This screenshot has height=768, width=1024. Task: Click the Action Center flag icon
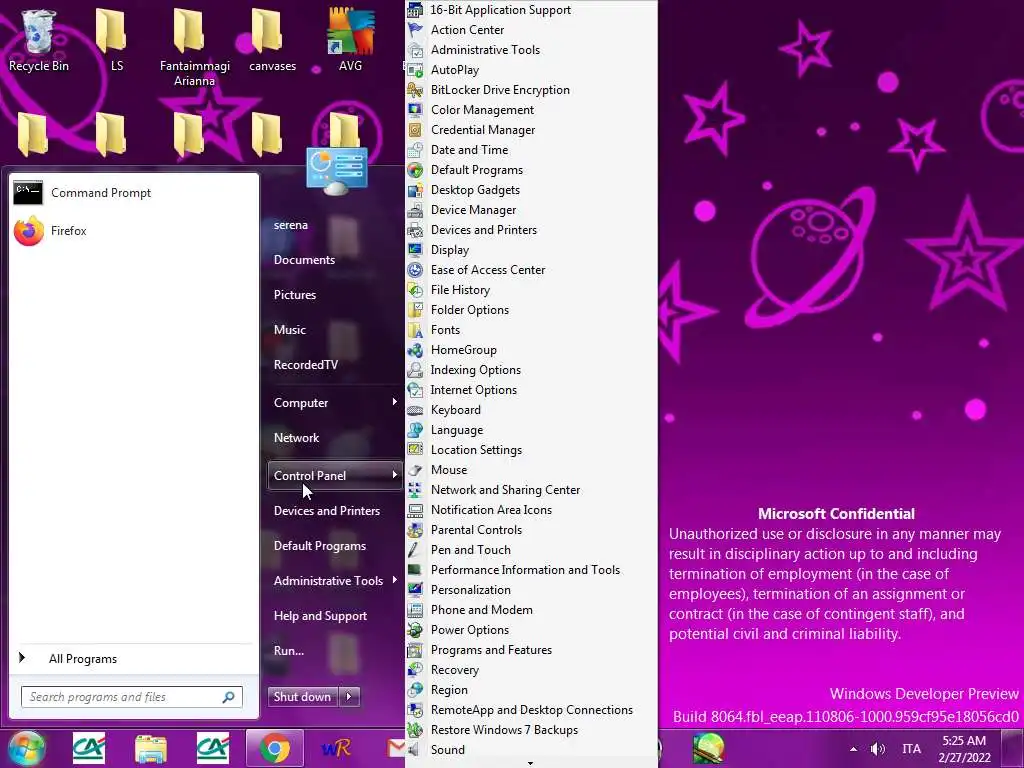click(415, 30)
